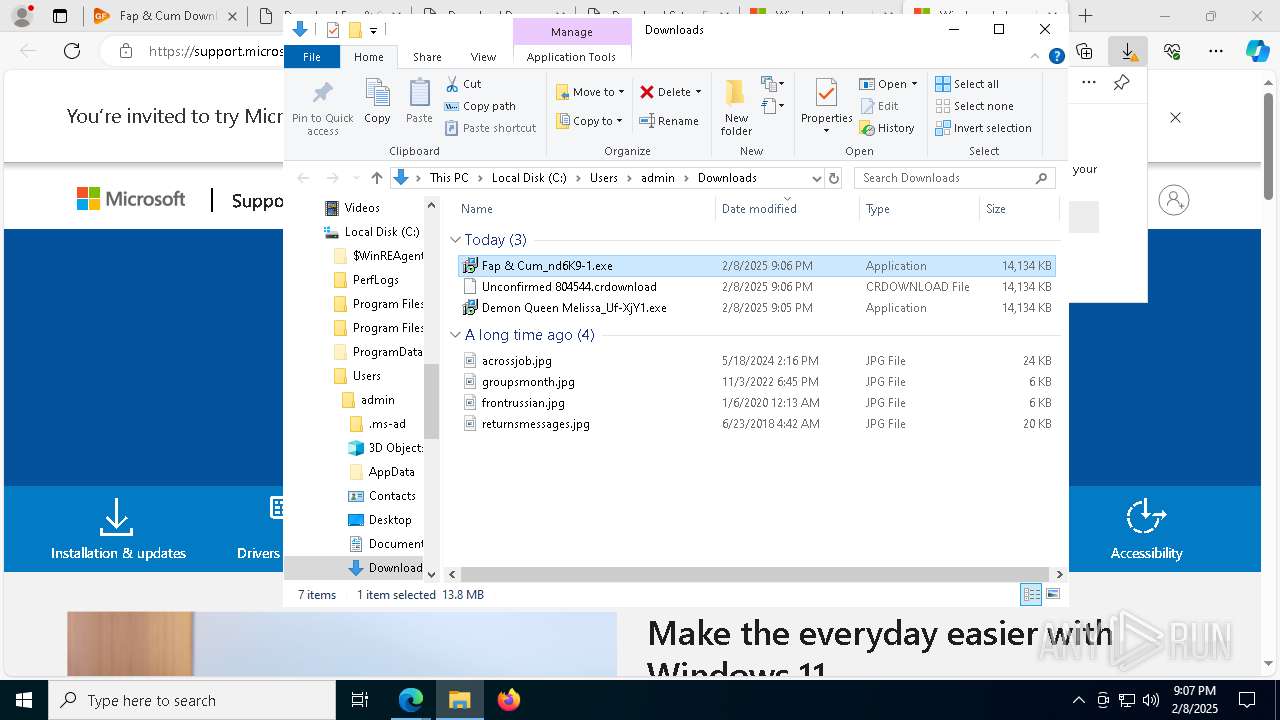
Task: Click Cut in Clipboard group
Action: 463,84
